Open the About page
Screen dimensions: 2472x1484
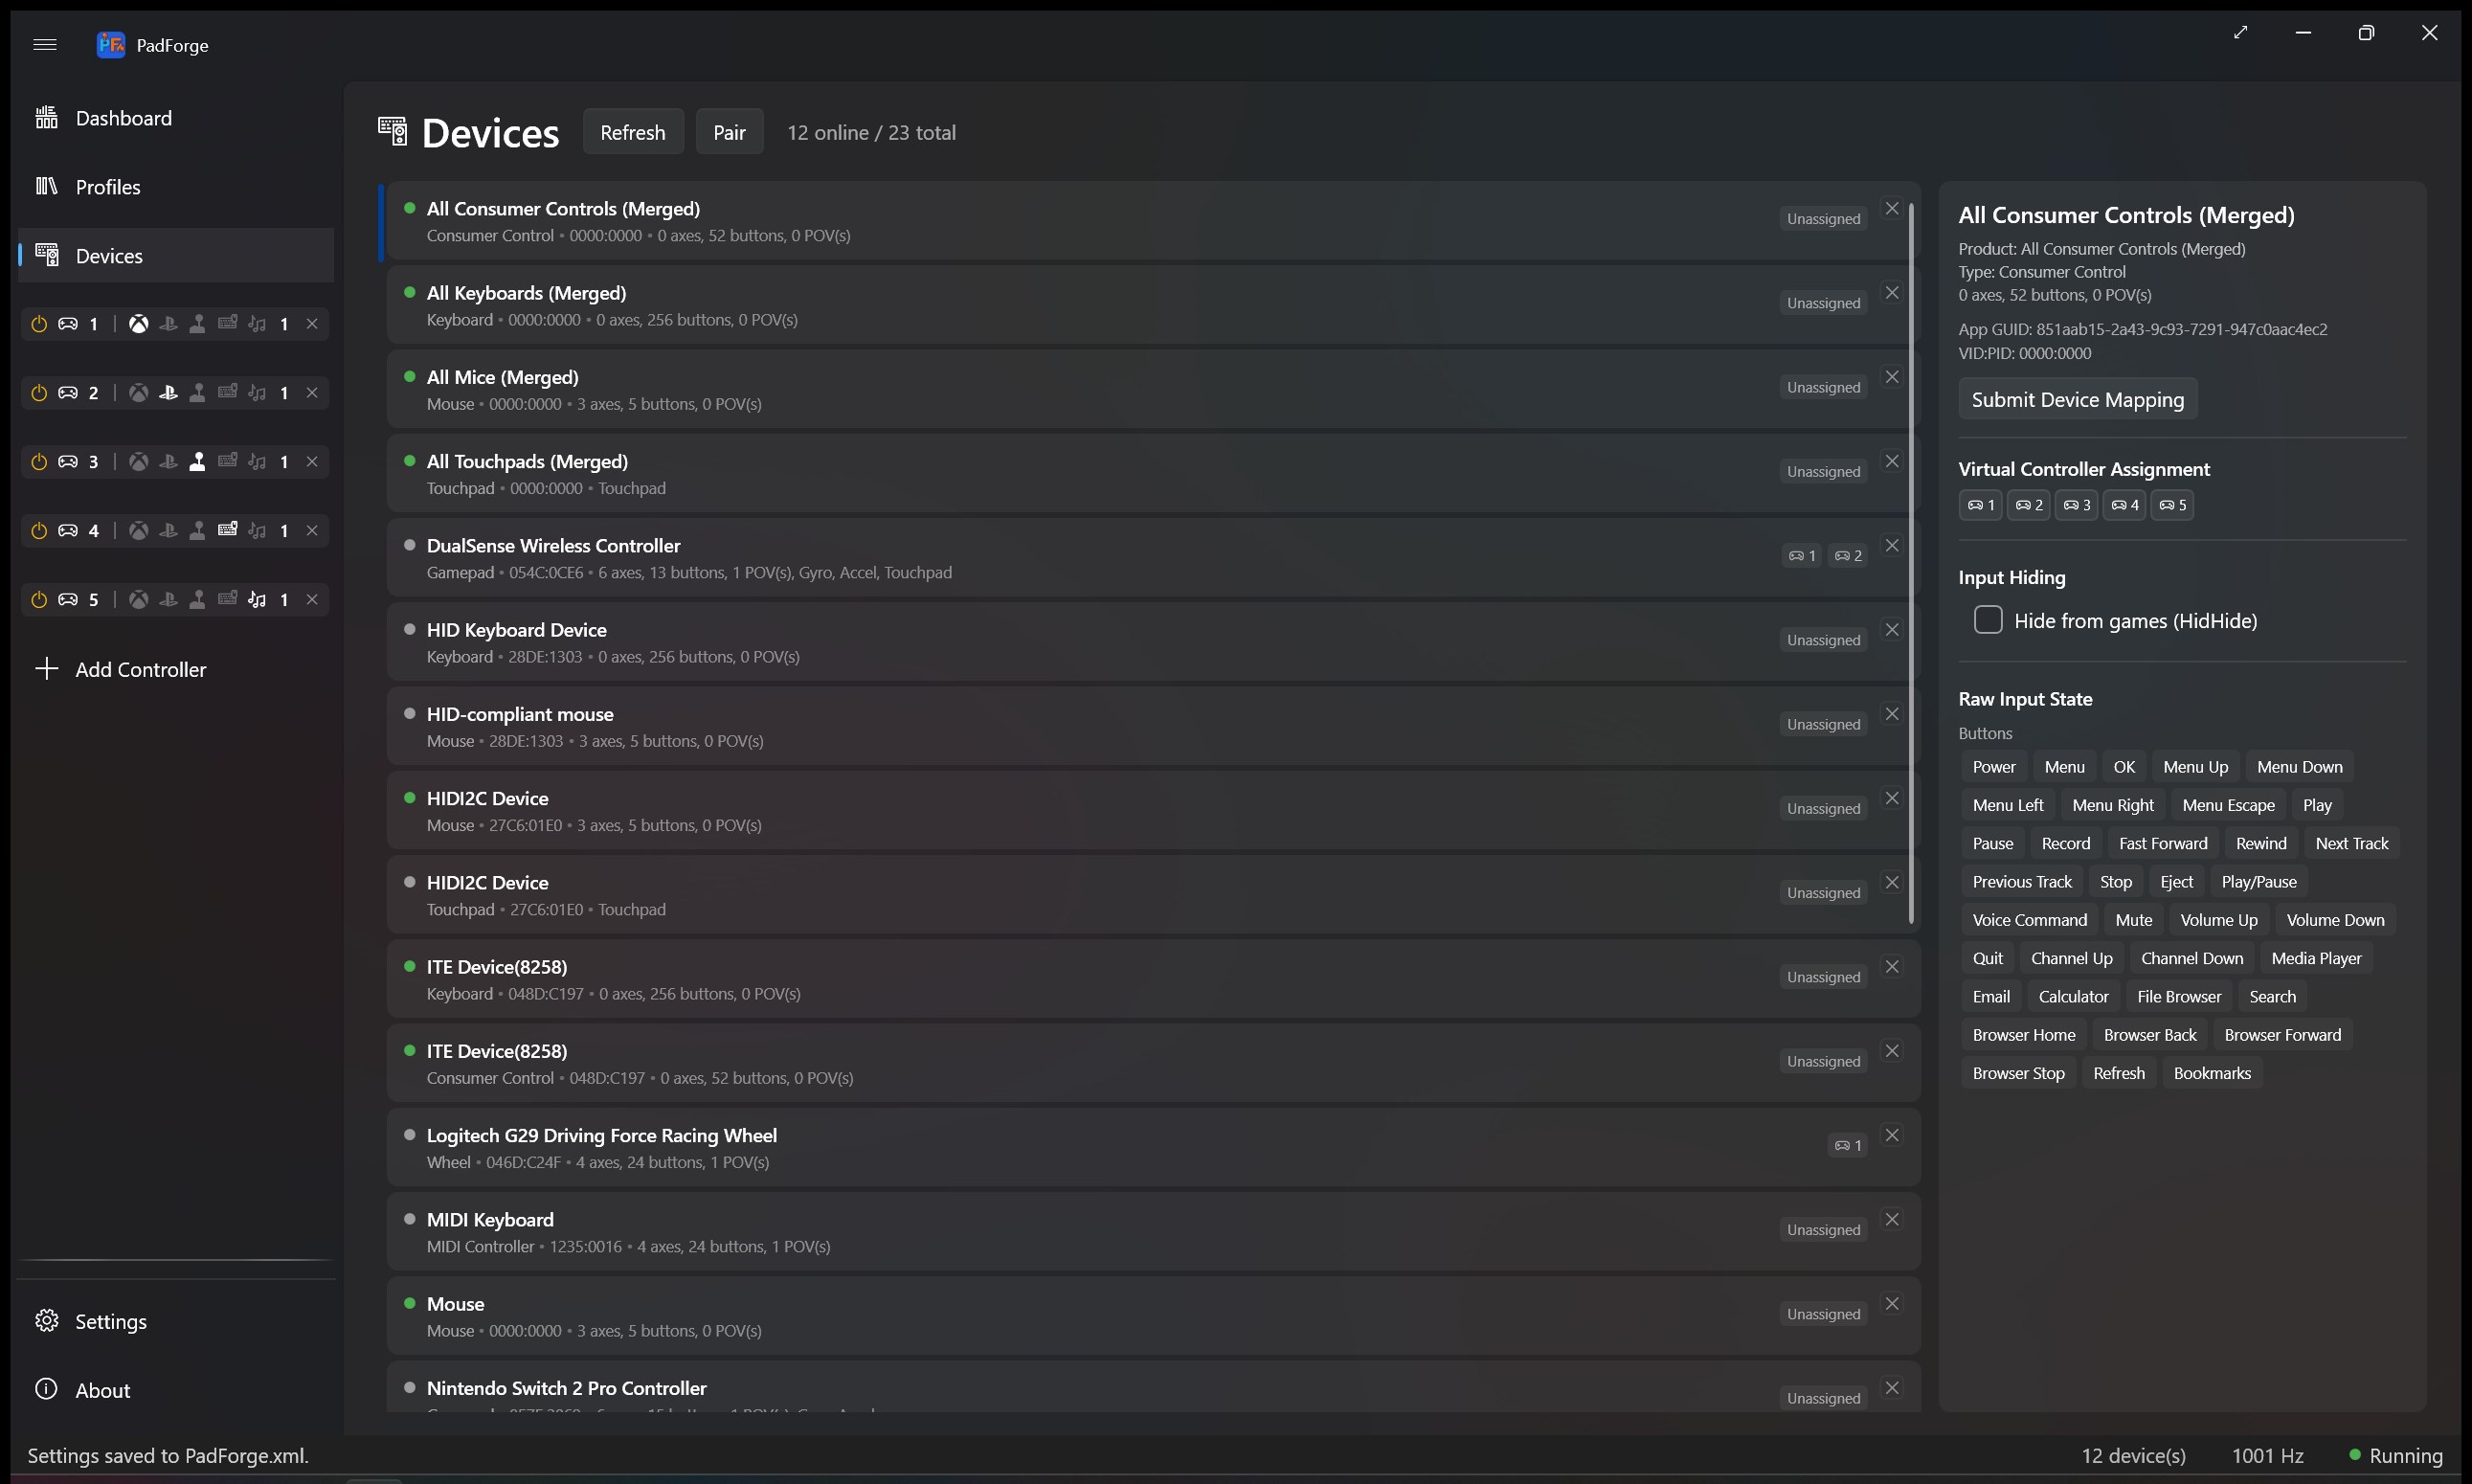click(176, 1391)
